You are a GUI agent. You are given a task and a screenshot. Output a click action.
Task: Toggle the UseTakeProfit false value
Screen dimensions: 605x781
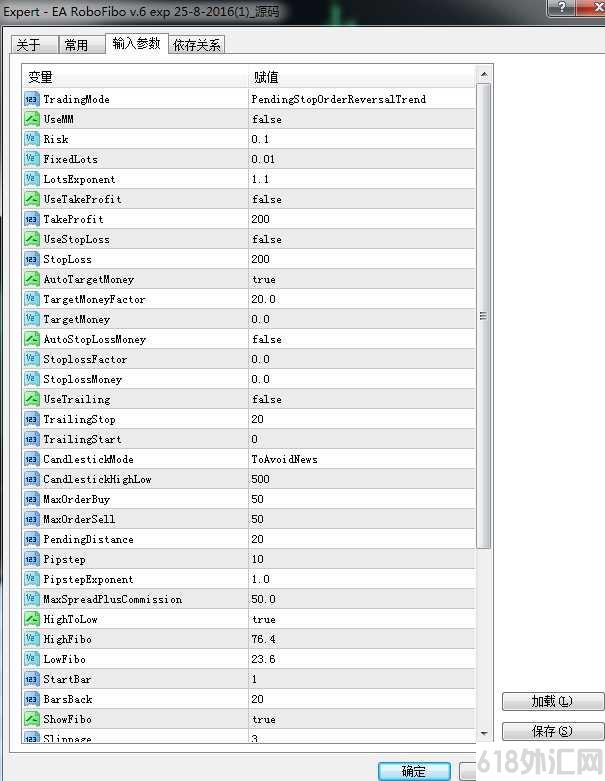(267, 199)
